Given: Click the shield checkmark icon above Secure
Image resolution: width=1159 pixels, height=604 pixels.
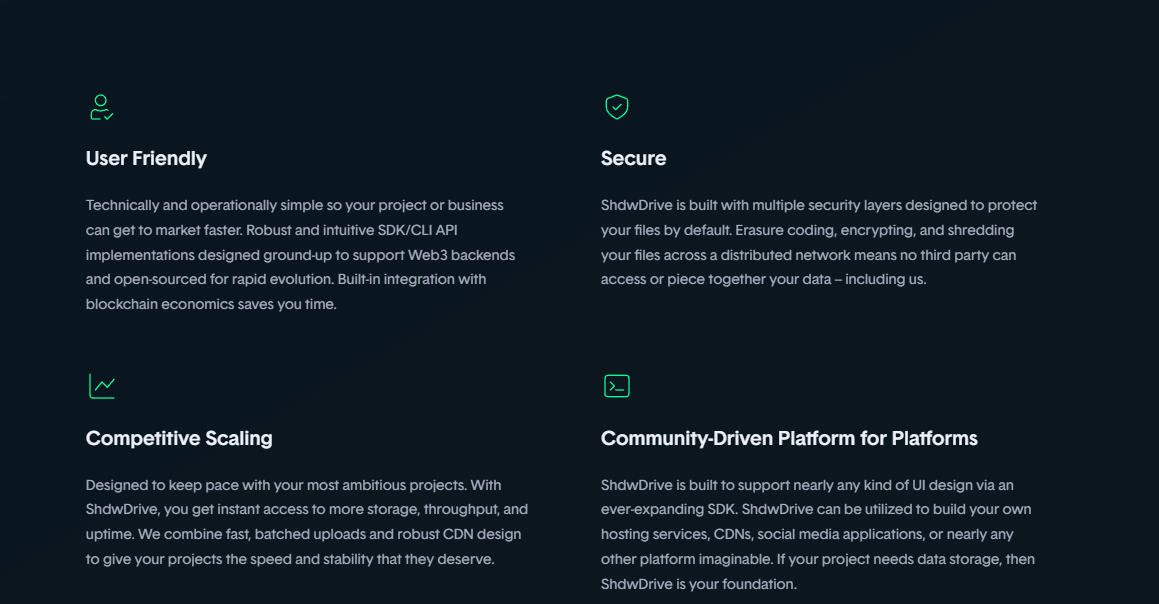Looking at the screenshot, I should 617,107.
